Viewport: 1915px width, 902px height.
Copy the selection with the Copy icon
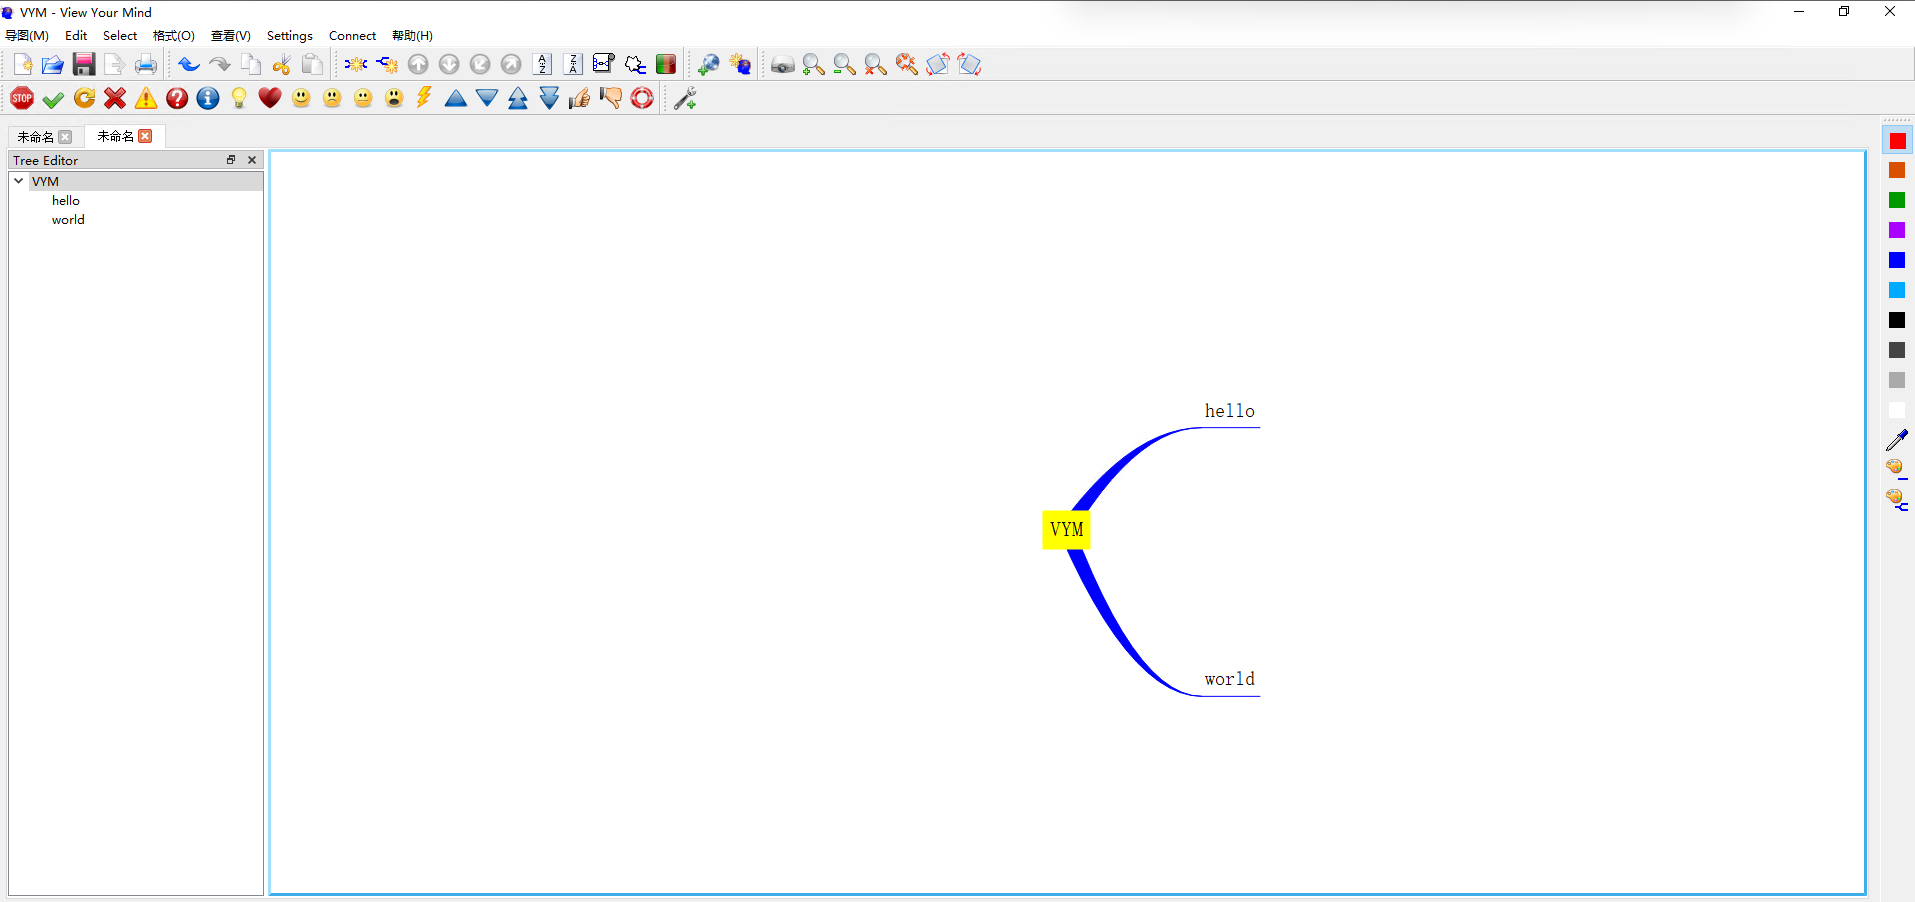[251, 65]
